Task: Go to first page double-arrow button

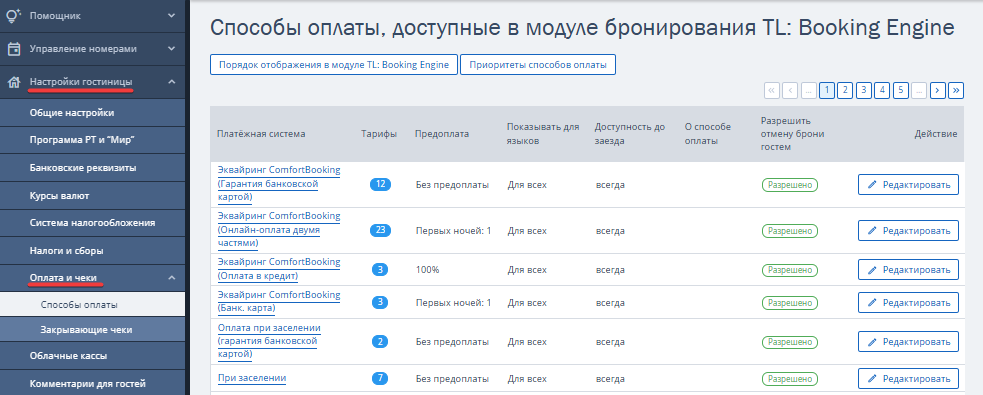Action: click(x=772, y=90)
